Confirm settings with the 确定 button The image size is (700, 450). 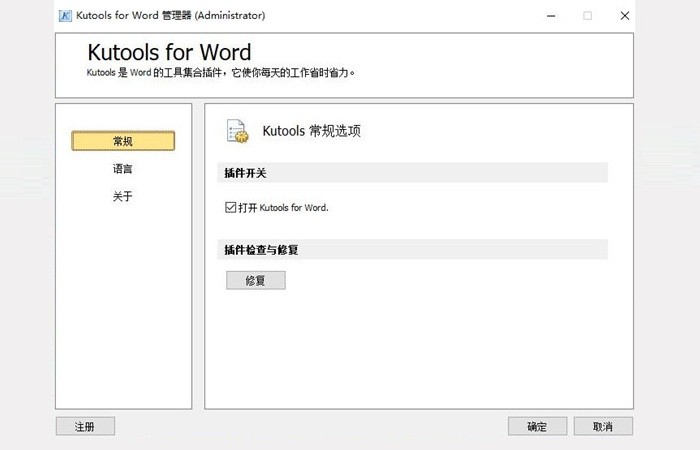537,426
